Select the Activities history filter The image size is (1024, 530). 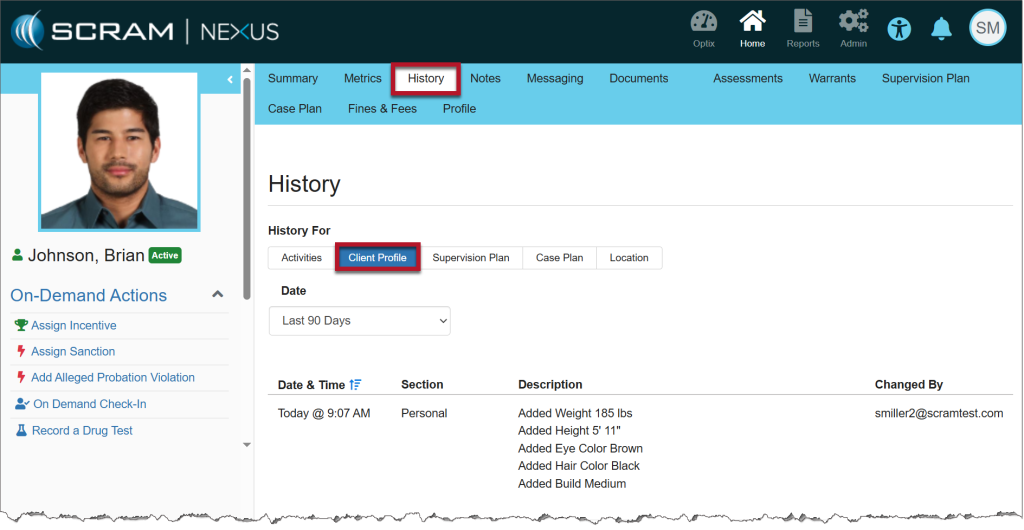tap(301, 258)
